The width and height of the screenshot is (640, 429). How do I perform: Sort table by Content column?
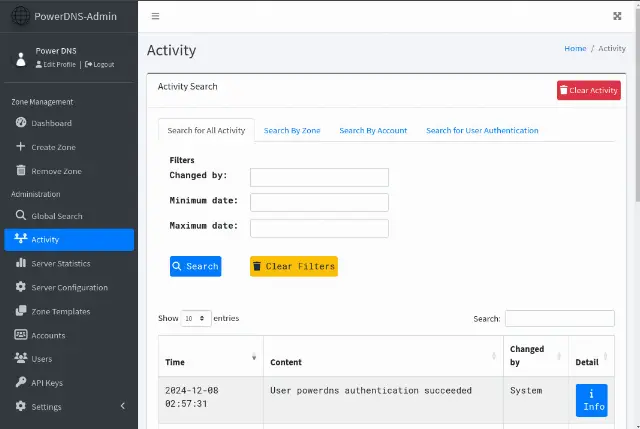pyautogui.click(x=383, y=356)
